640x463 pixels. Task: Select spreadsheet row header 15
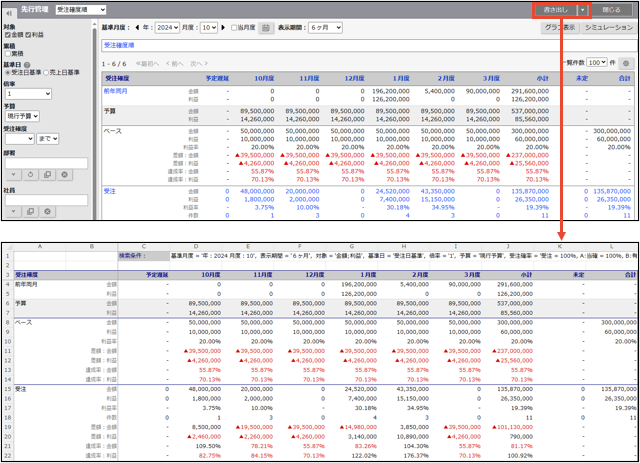click(7, 389)
